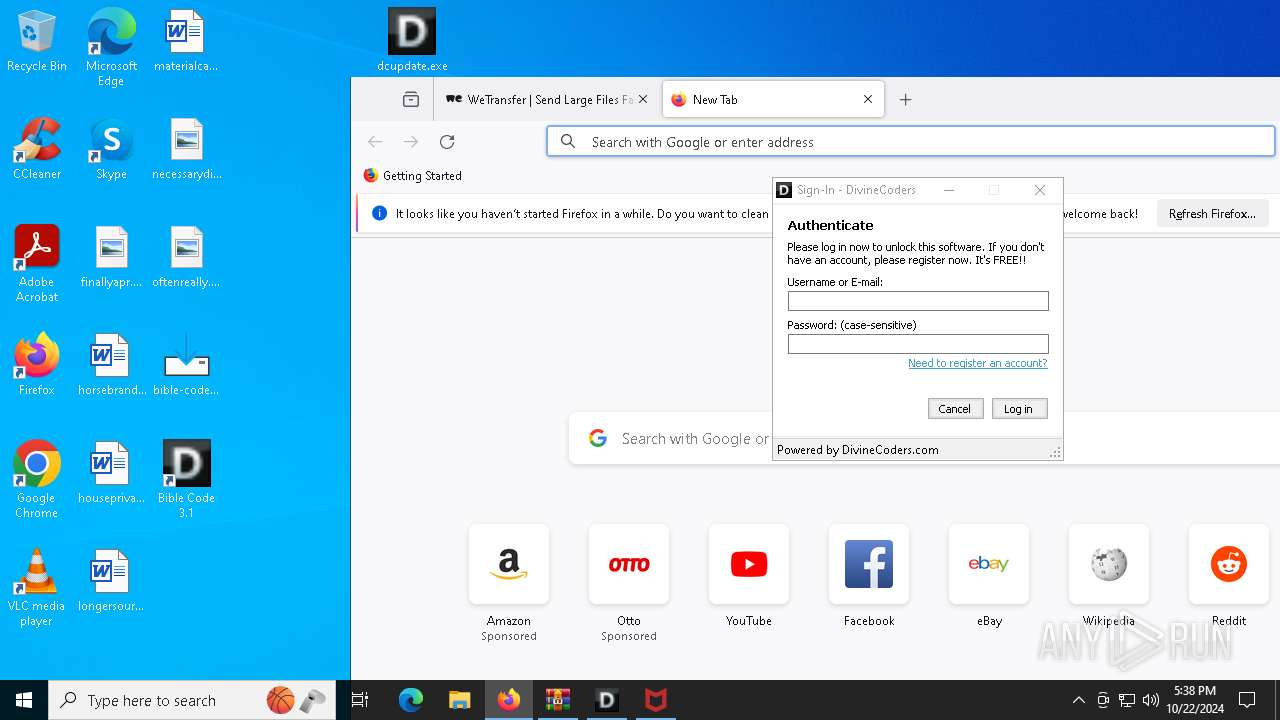Click Cancel in Sign-In dialog
Viewport: 1280px width, 720px height.
pyautogui.click(x=955, y=408)
